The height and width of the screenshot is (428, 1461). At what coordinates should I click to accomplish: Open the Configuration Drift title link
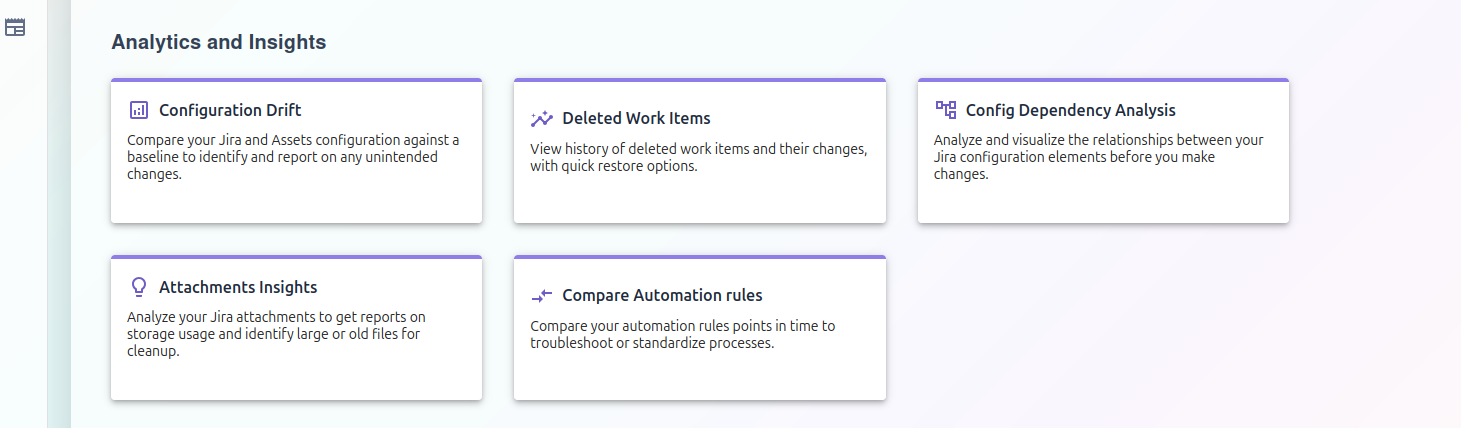tap(230, 110)
